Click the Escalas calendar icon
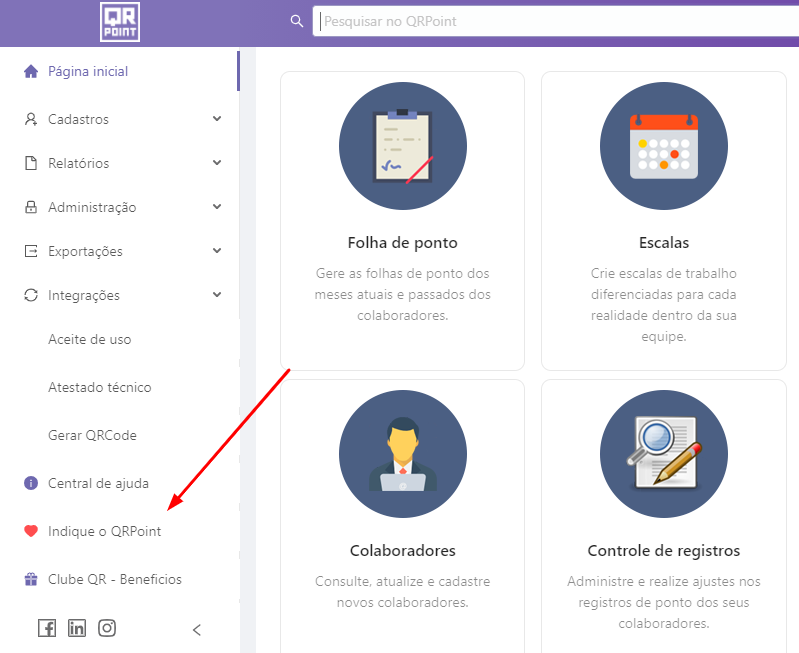The width and height of the screenshot is (799, 653). click(x=663, y=145)
